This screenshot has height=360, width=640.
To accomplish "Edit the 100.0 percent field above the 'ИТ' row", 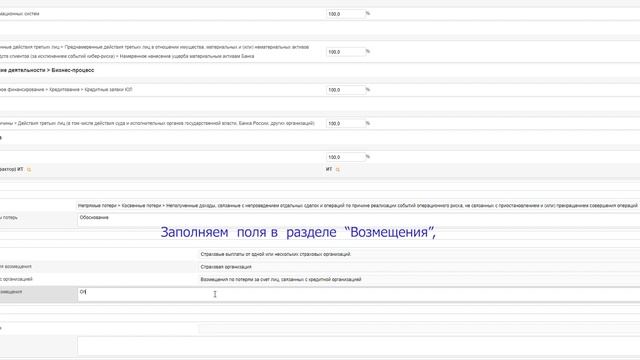I will (x=346, y=157).
